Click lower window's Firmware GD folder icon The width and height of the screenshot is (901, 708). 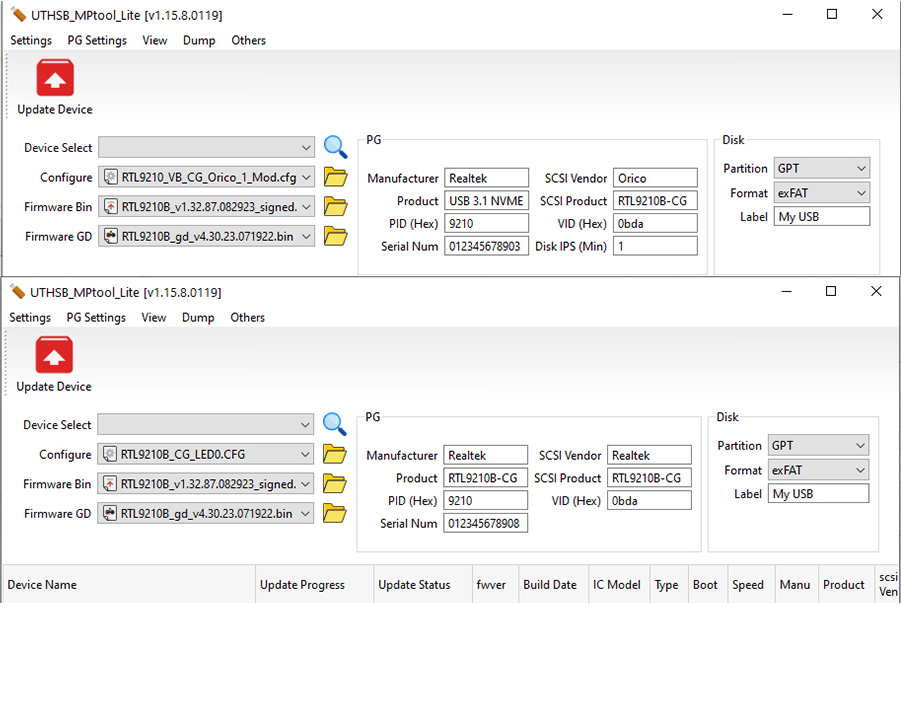[334, 514]
